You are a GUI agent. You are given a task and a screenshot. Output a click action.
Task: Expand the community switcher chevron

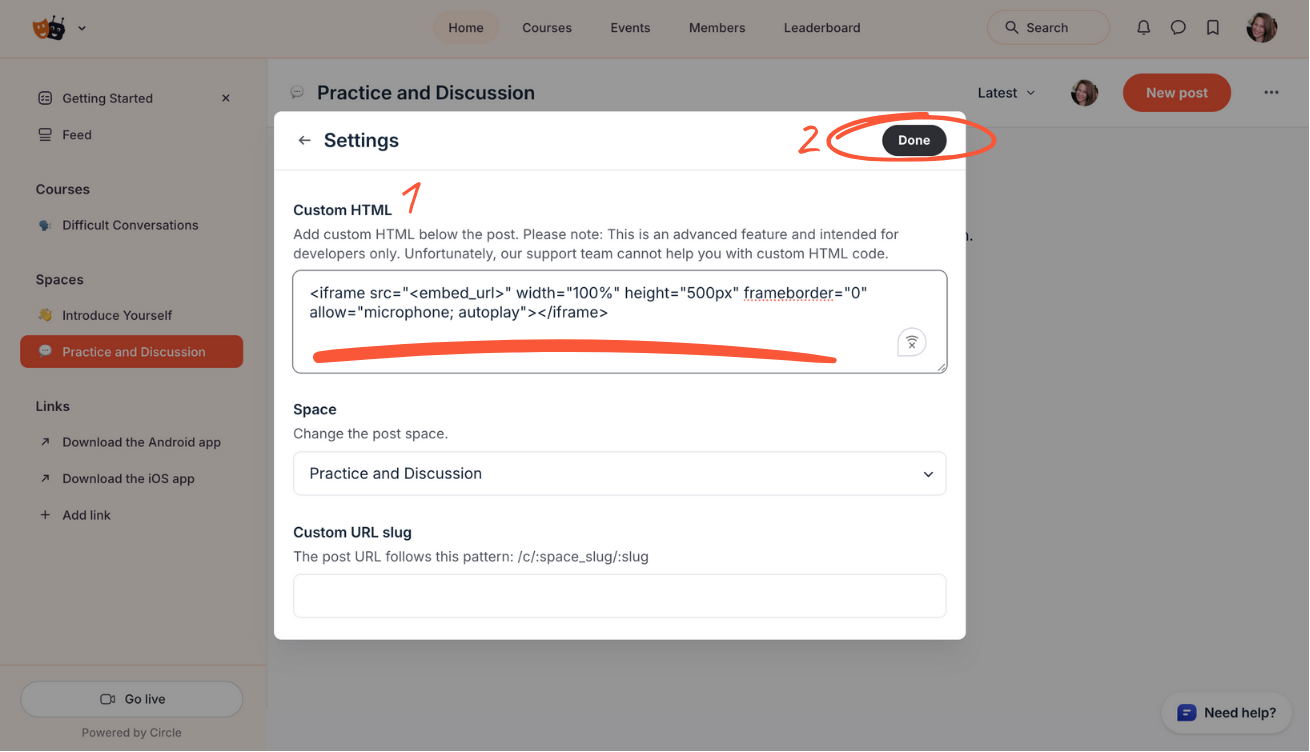click(x=82, y=28)
